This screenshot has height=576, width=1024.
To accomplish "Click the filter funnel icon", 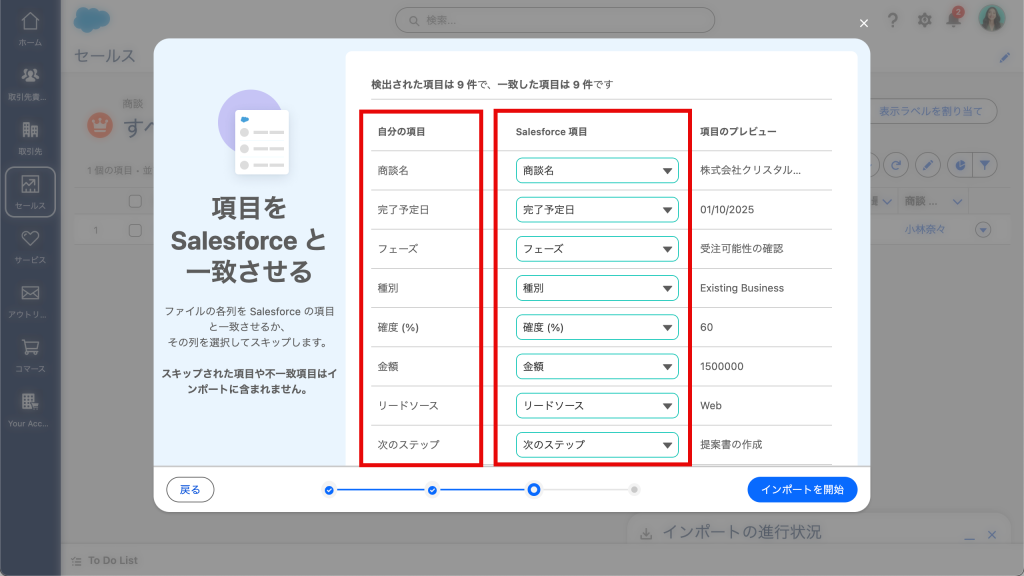I will tap(985, 165).
